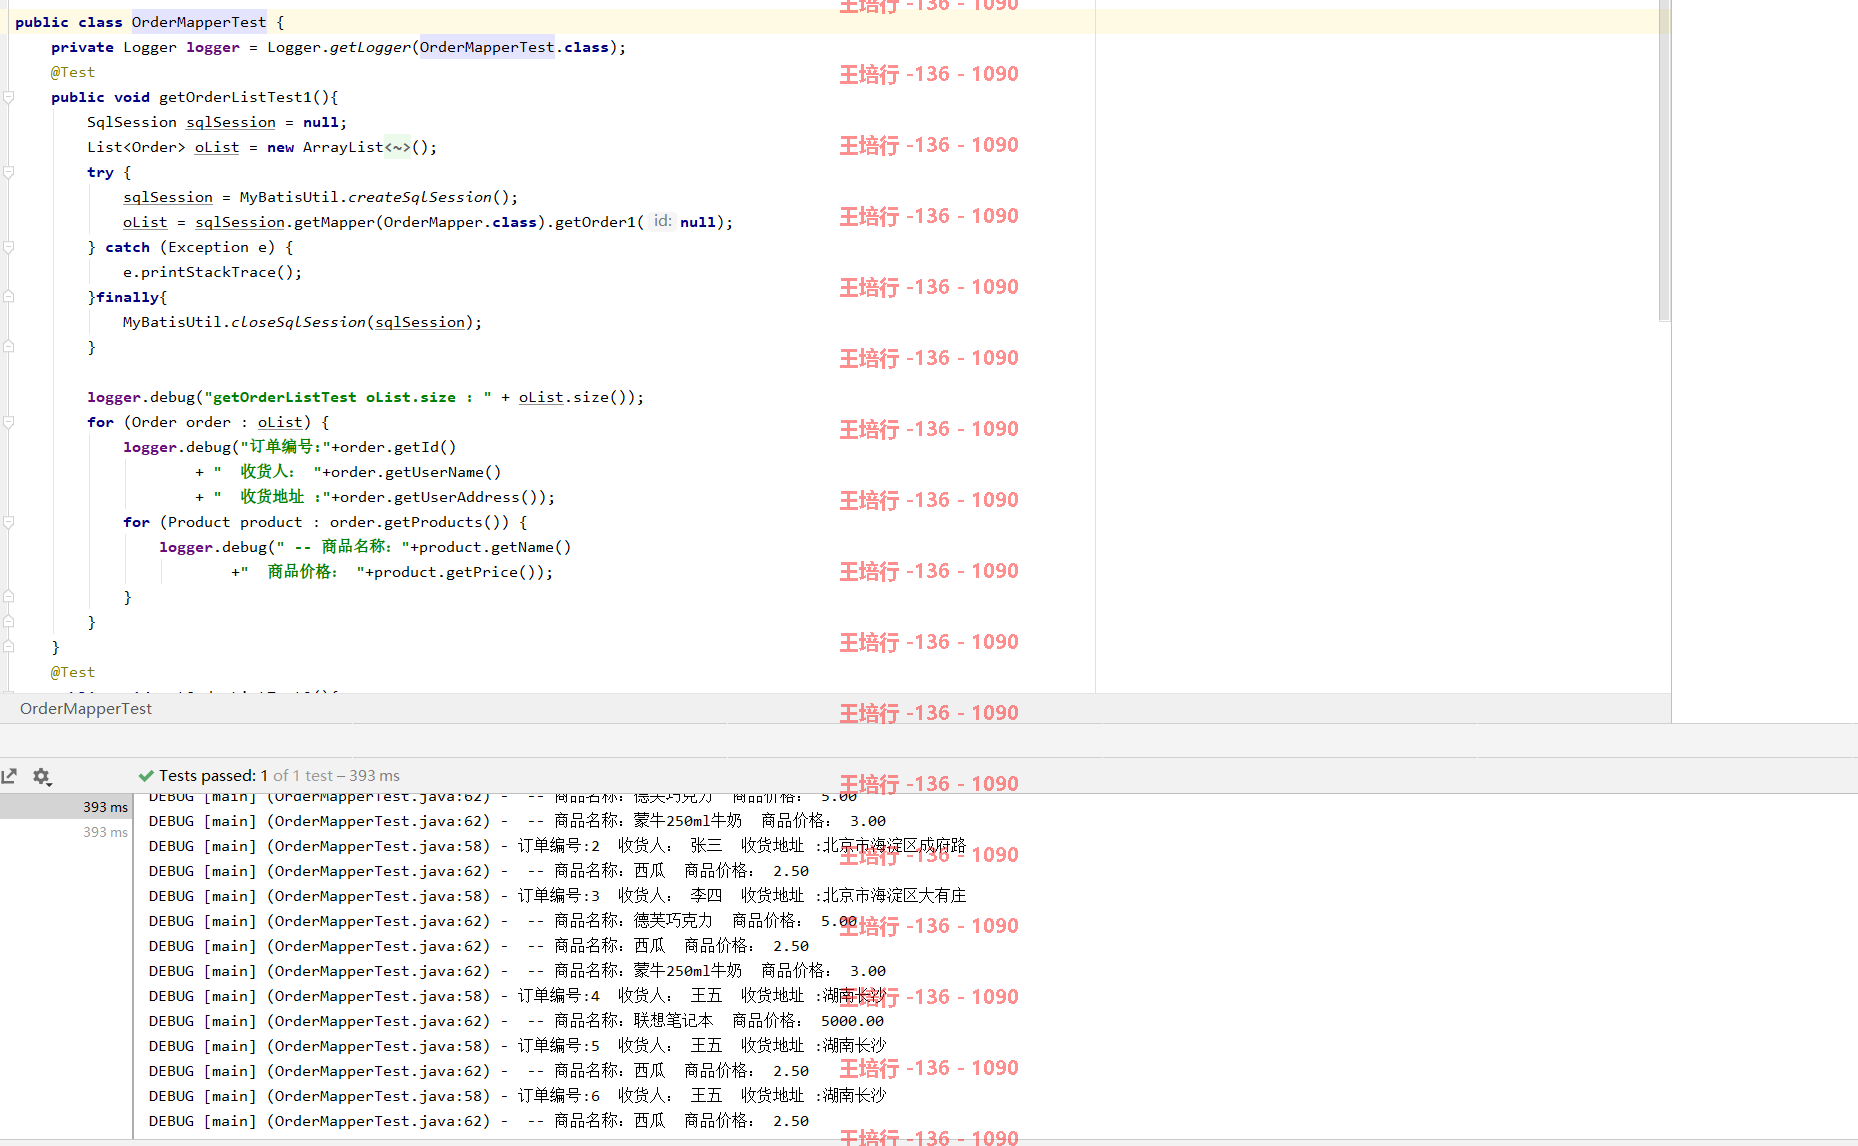Click the getOrder1 method call
1858x1146 pixels.
(x=595, y=222)
